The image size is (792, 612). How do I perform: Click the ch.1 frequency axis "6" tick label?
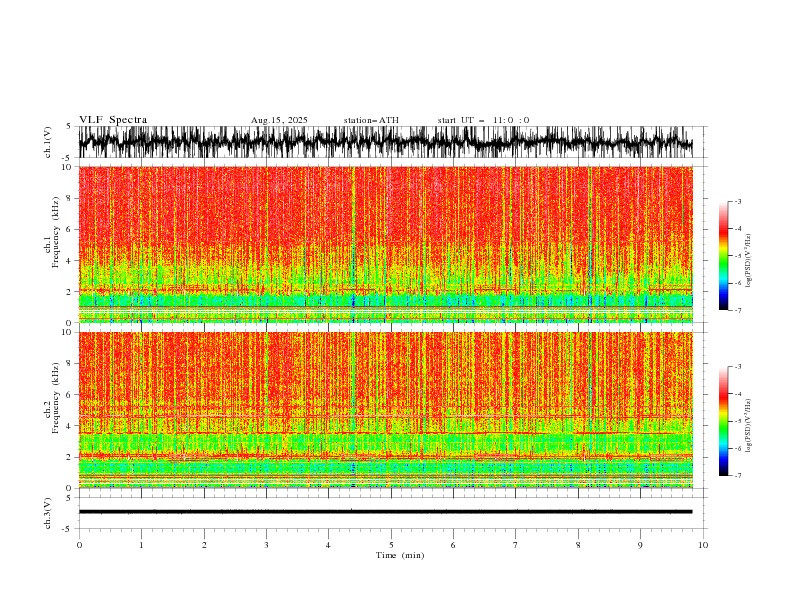(69, 229)
